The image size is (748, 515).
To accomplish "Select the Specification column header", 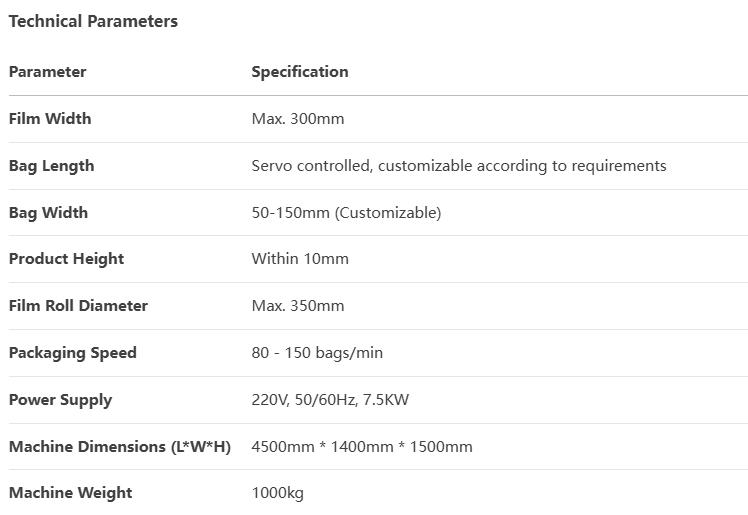I will [300, 72].
